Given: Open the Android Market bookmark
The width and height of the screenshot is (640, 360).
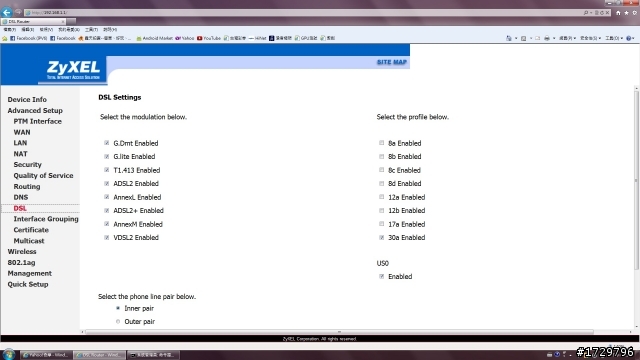Looking at the screenshot, I should (154, 38).
